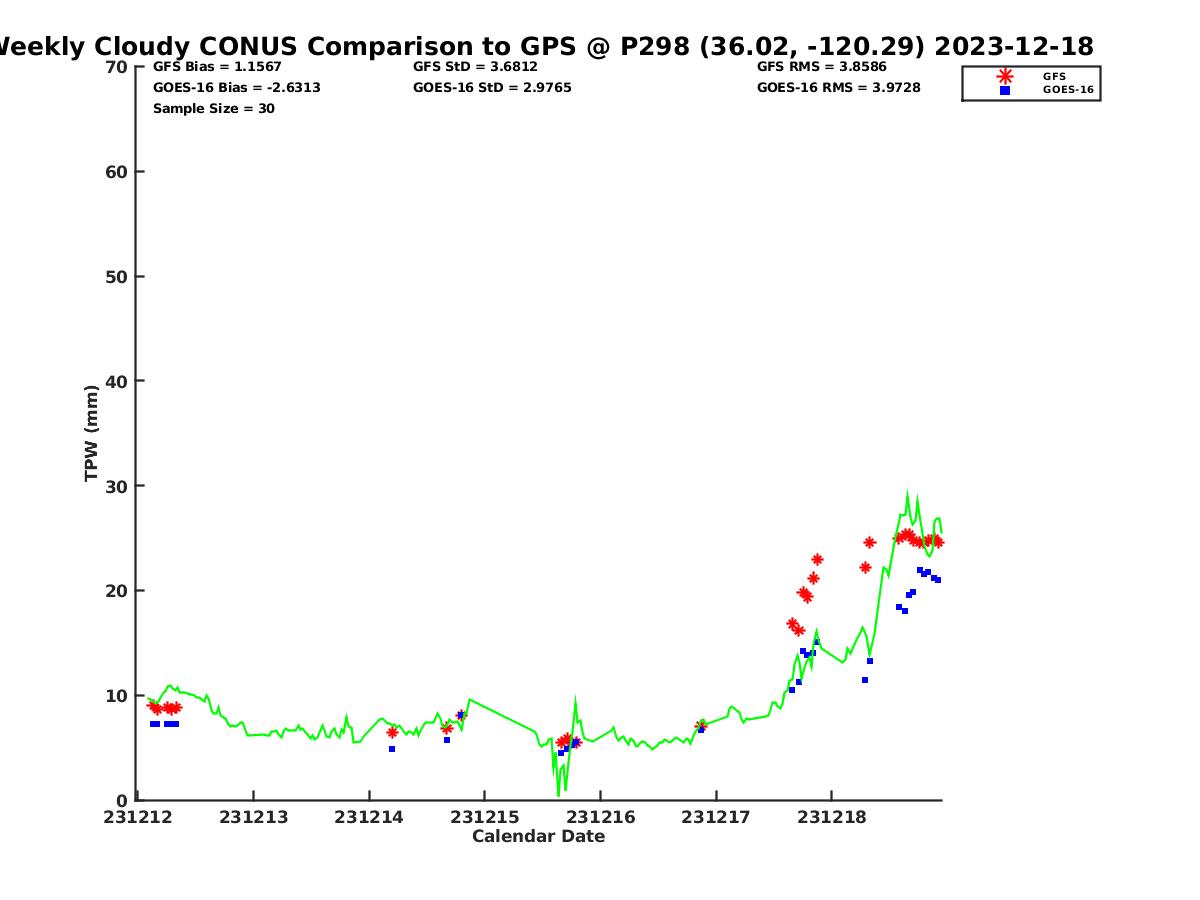Select the blue square just below the 231214 asterisk
This screenshot has height=900, width=1200.
(392, 749)
